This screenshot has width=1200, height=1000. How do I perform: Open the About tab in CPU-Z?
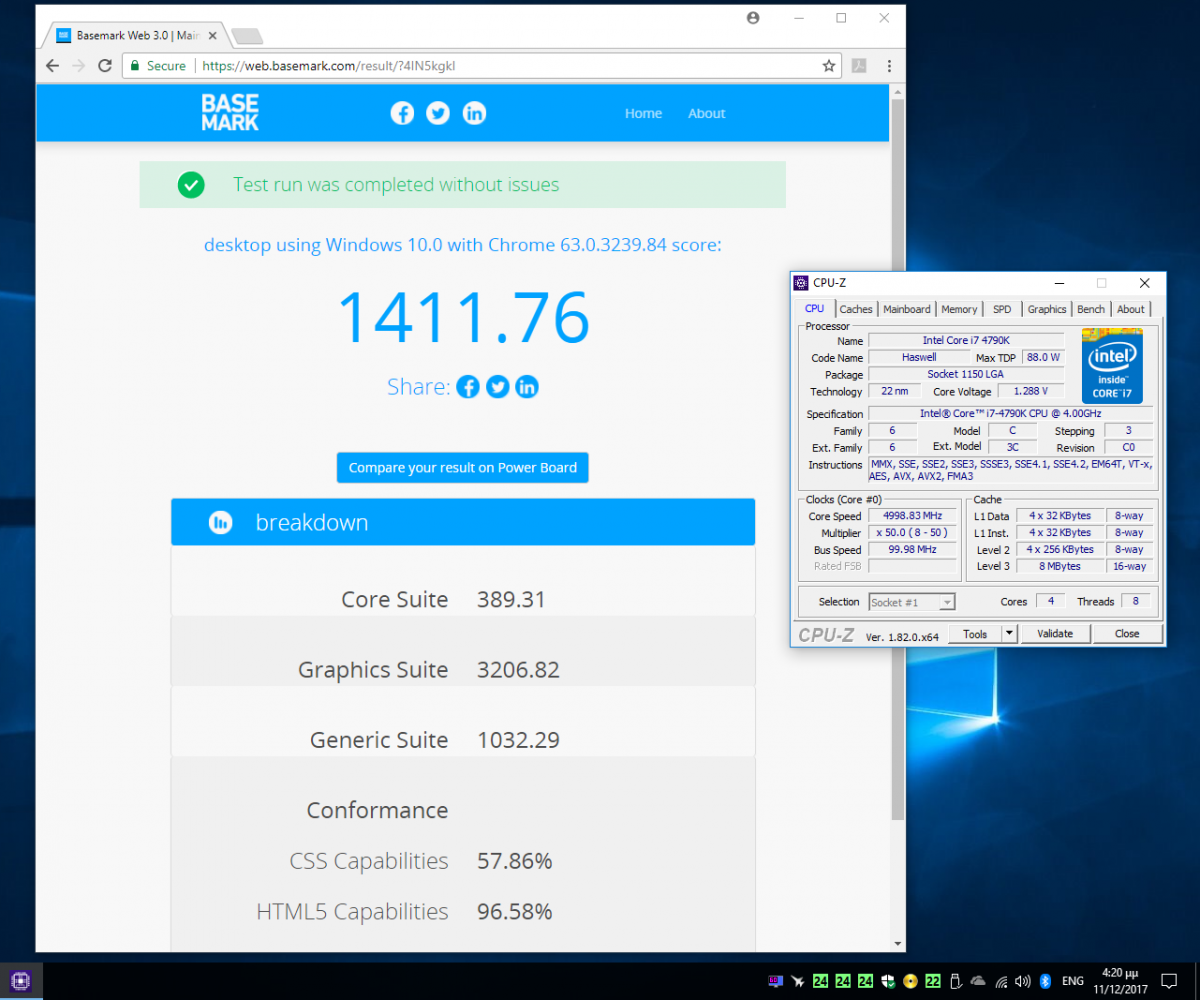click(1131, 309)
